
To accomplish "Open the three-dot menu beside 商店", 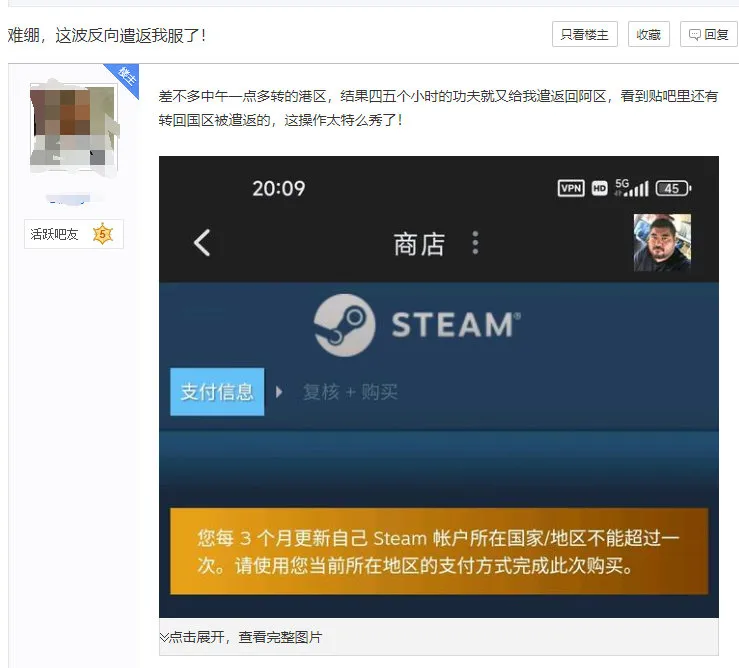I will [x=475, y=243].
